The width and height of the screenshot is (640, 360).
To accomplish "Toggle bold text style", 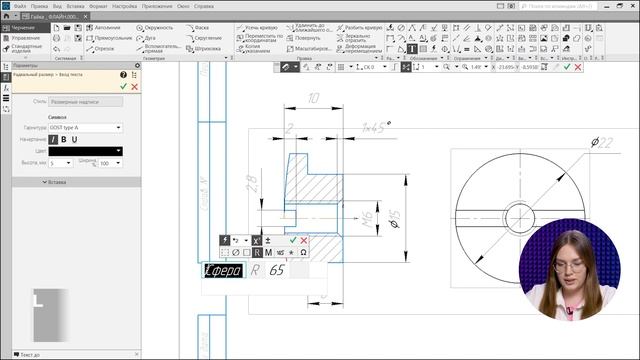I will tap(64, 140).
